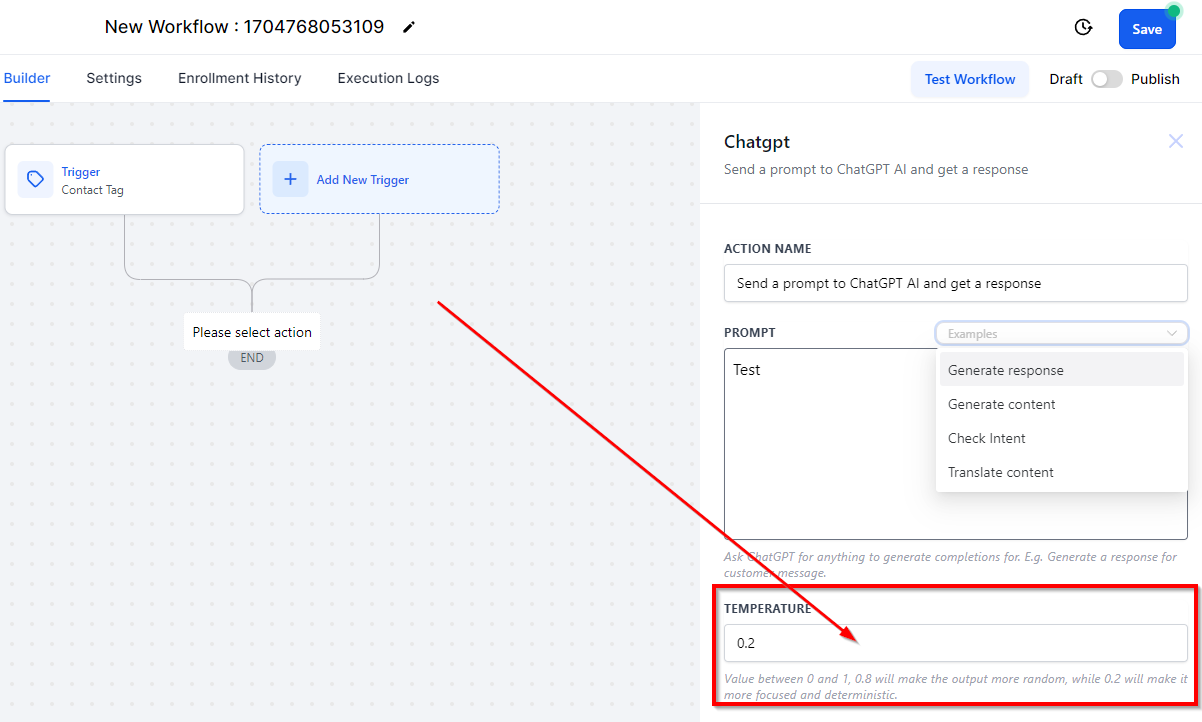
Task: Click the workflow title text
Action: [x=244, y=27]
